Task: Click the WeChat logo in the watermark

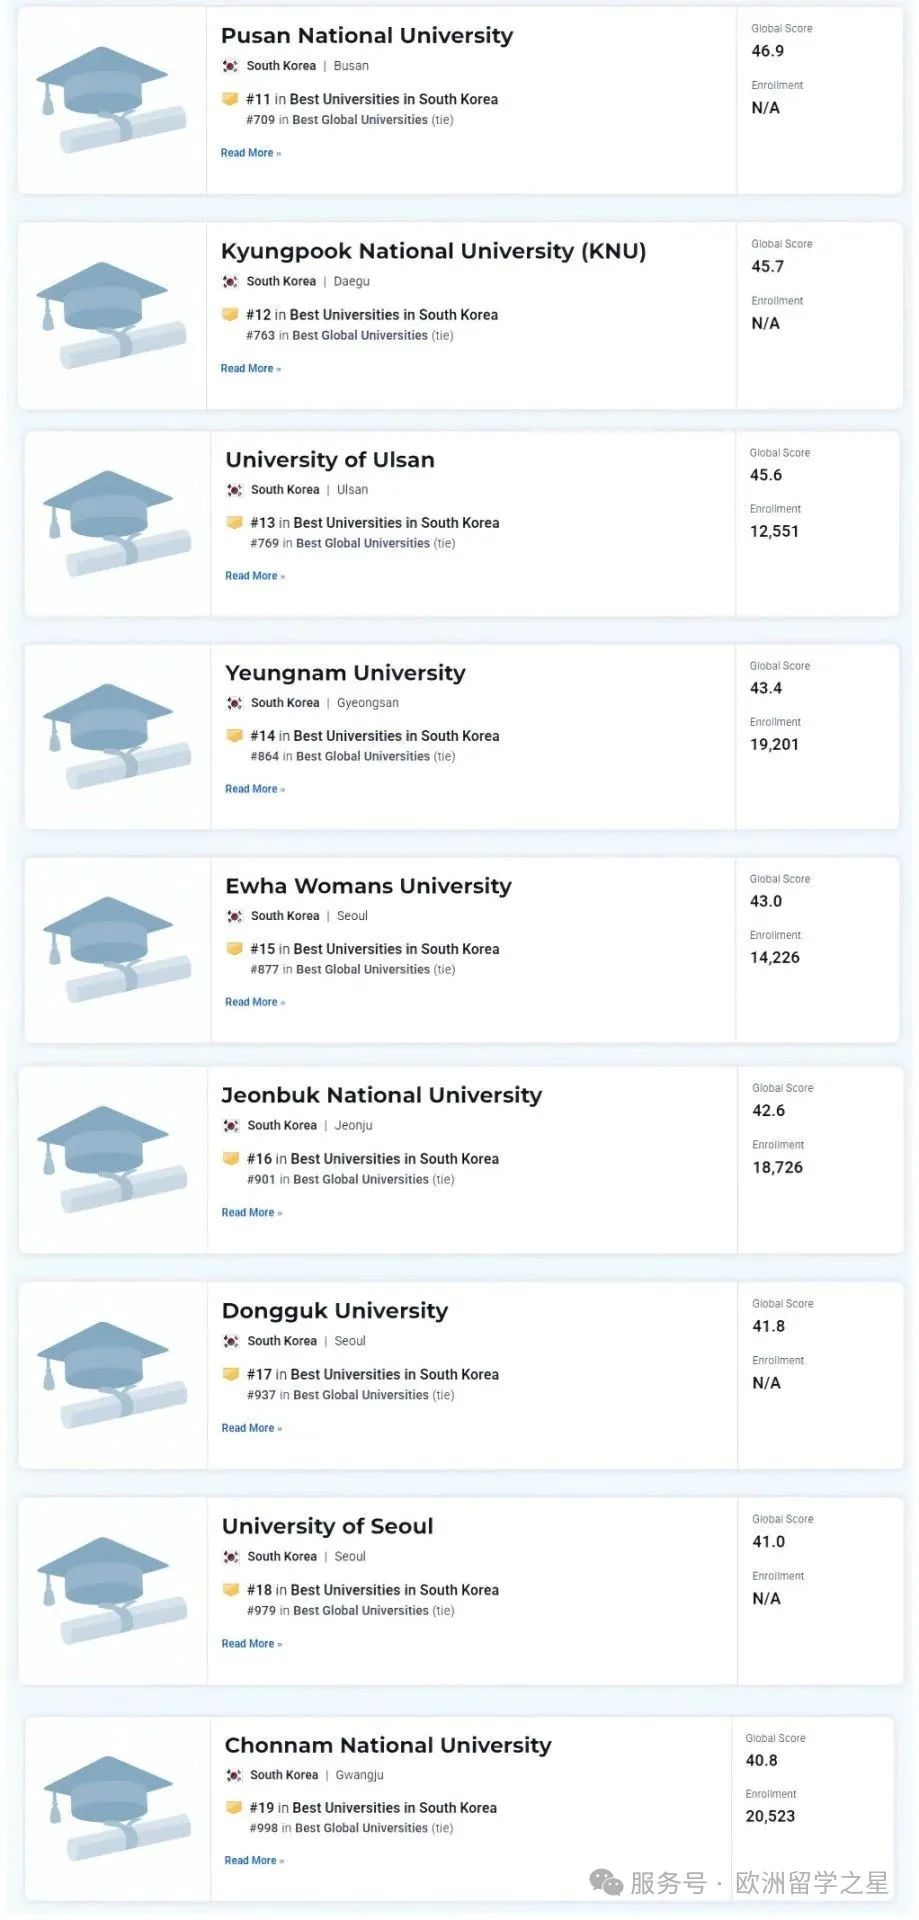Action: tap(606, 1883)
